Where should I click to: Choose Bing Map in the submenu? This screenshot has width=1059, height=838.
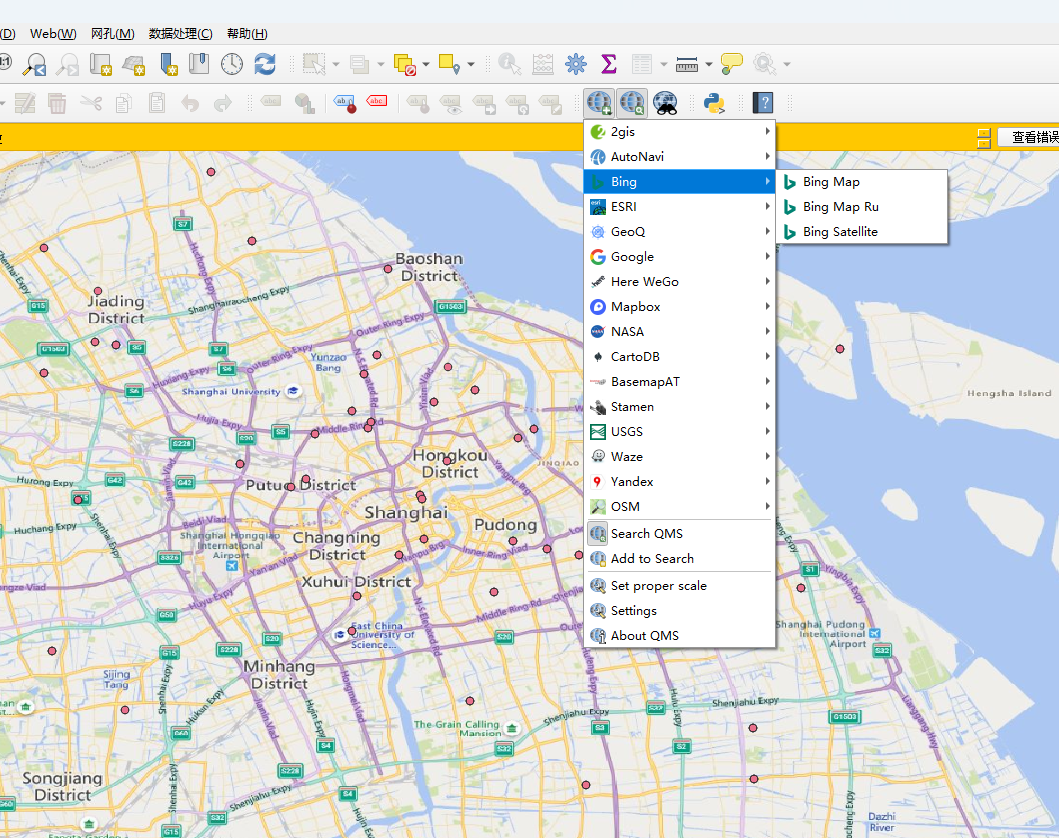[x=831, y=182]
